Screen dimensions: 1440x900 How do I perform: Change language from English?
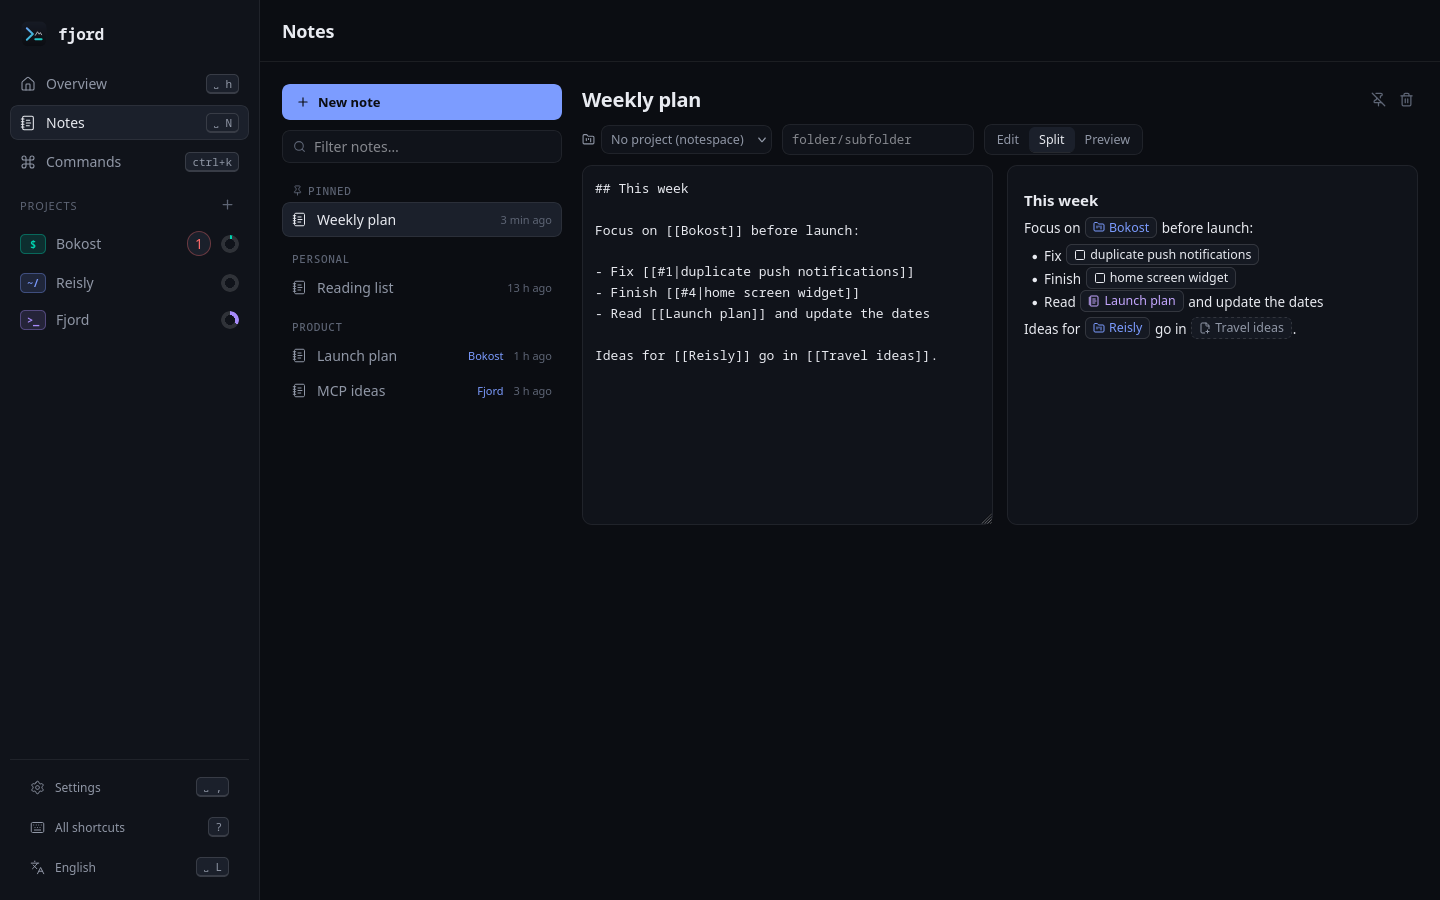pyautogui.click(x=129, y=868)
